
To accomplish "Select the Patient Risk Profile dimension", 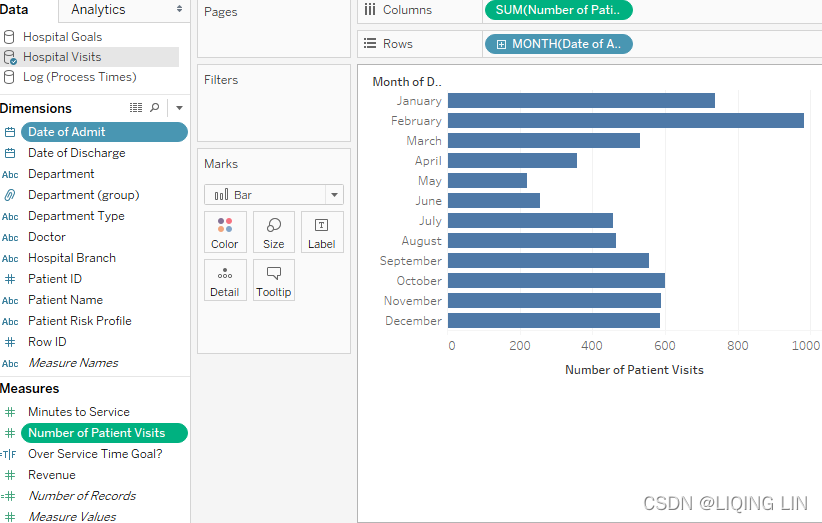I will pos(80,321).
